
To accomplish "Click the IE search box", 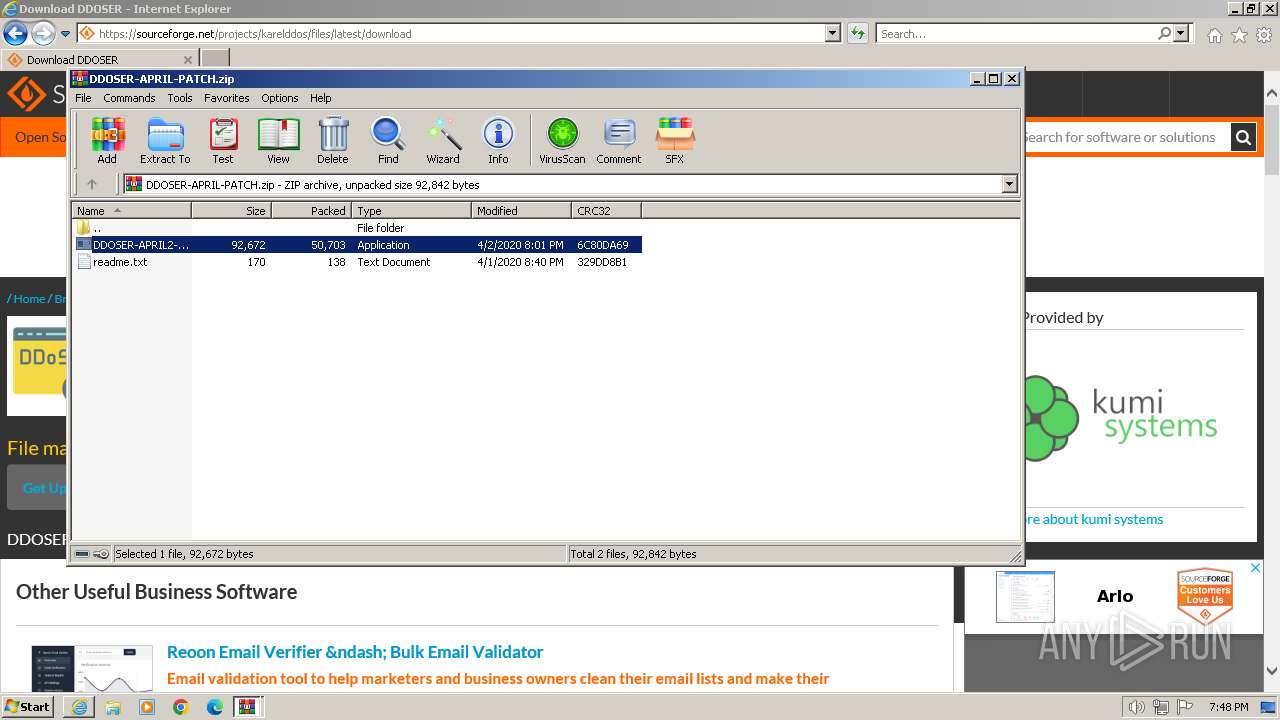I will 1016,33.
